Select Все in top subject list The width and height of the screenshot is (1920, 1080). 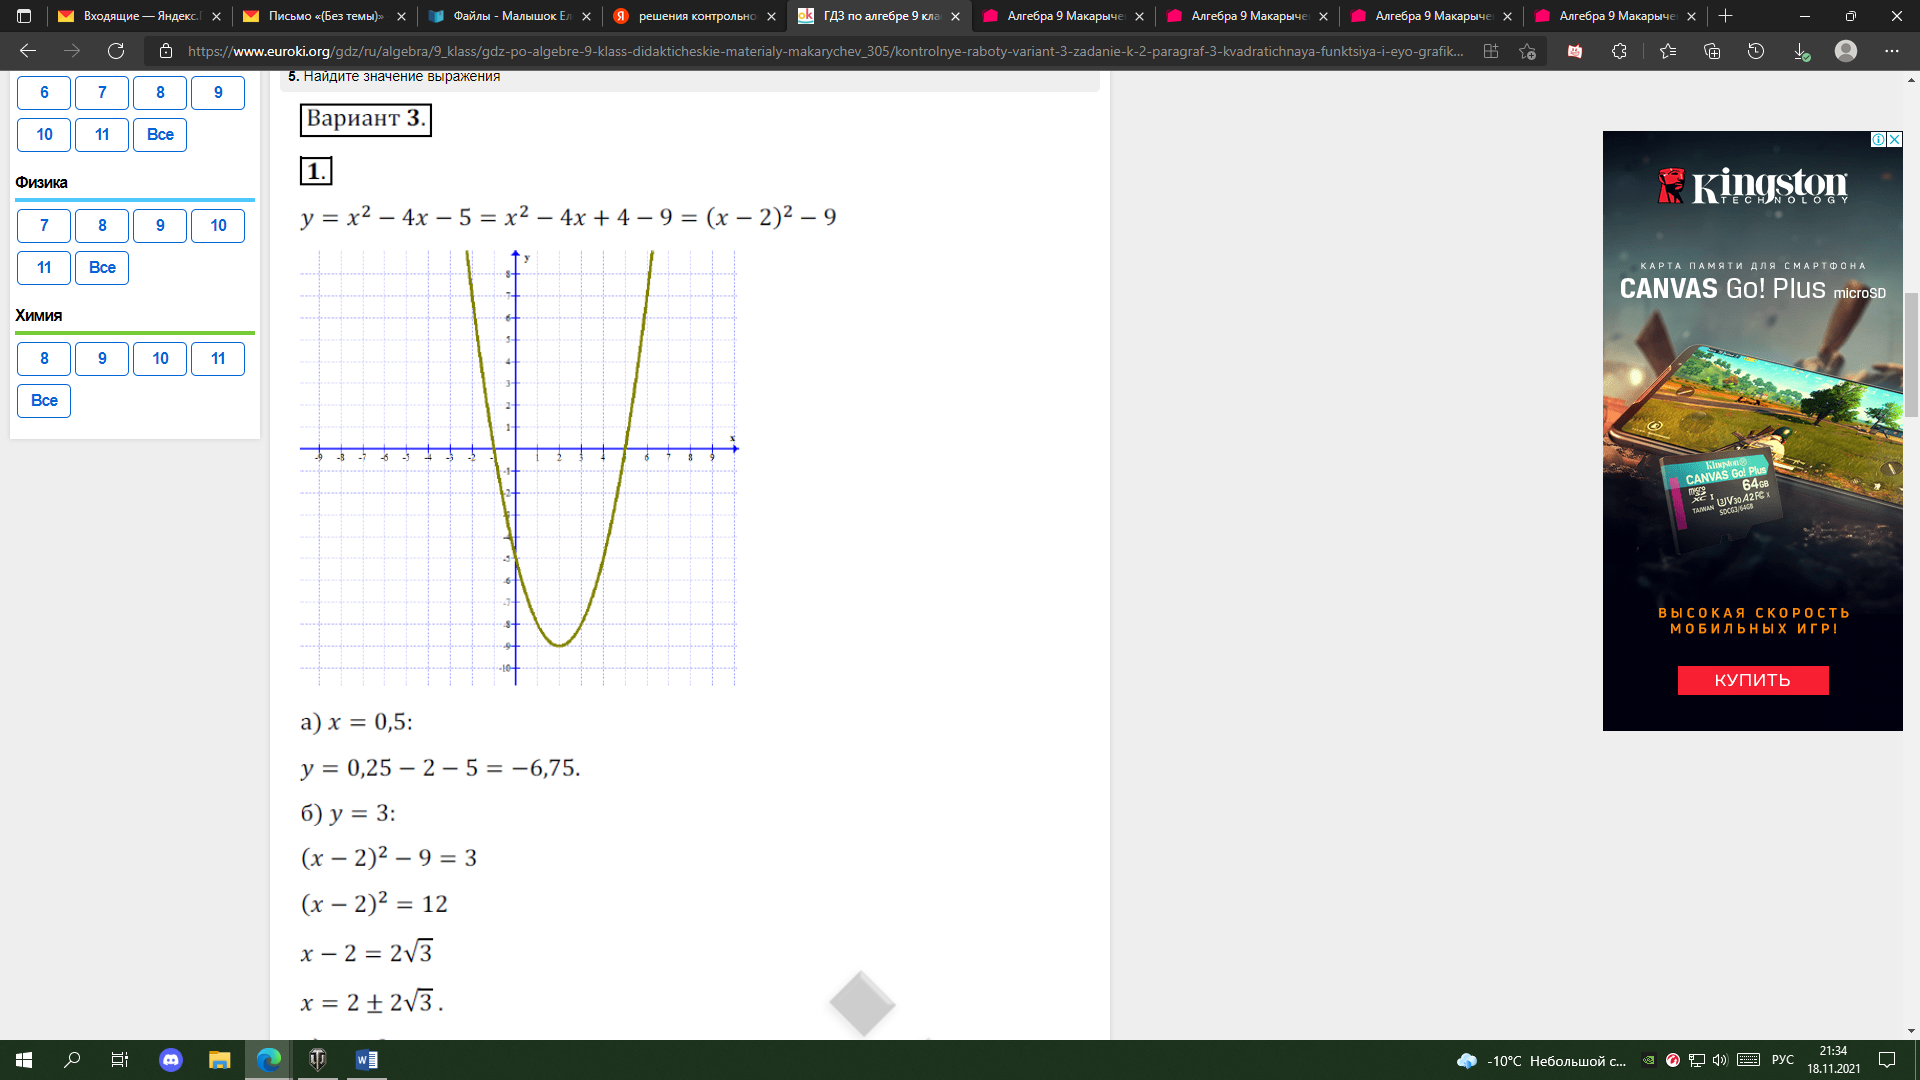tap(160, 135)
